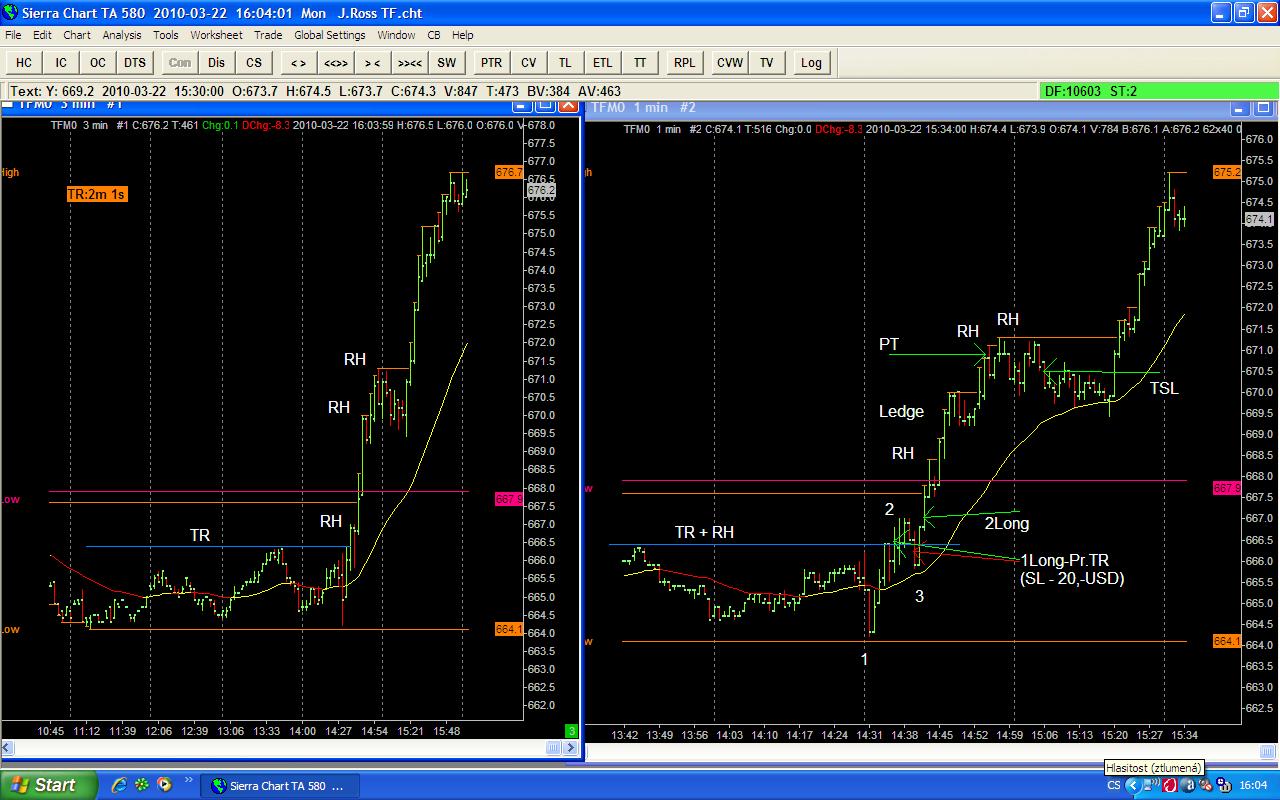
Task: Open the Worksheet menu
Action: pyautogui.click(x=216, y=35)
